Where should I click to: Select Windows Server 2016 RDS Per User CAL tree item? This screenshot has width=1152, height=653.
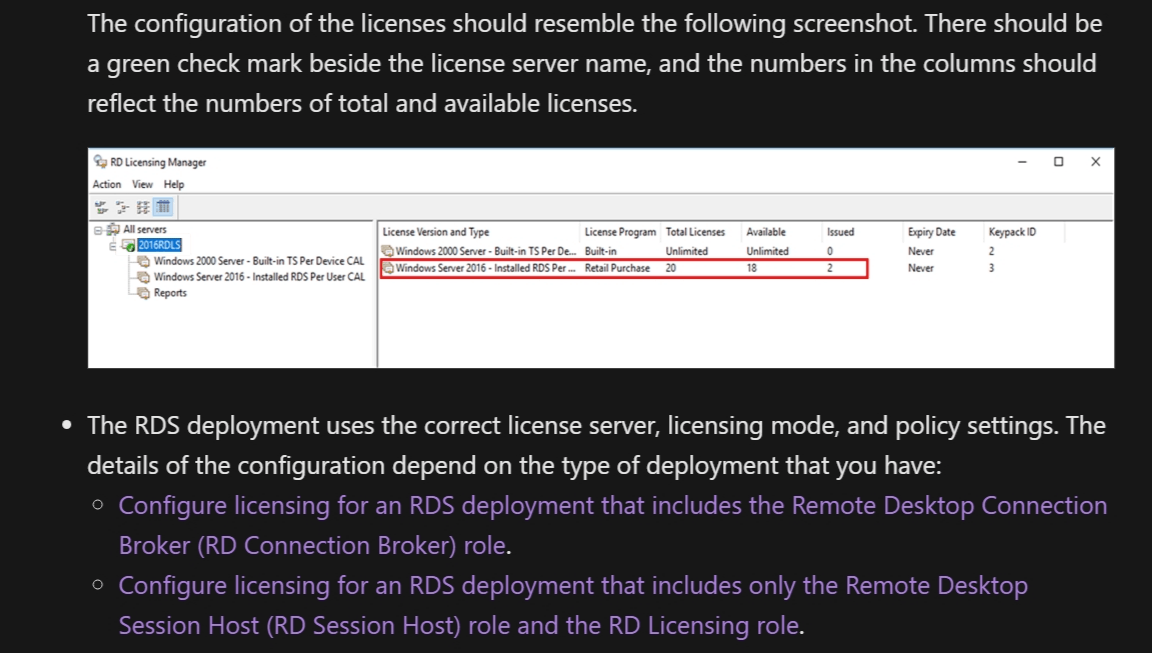[x=259, y=277]
